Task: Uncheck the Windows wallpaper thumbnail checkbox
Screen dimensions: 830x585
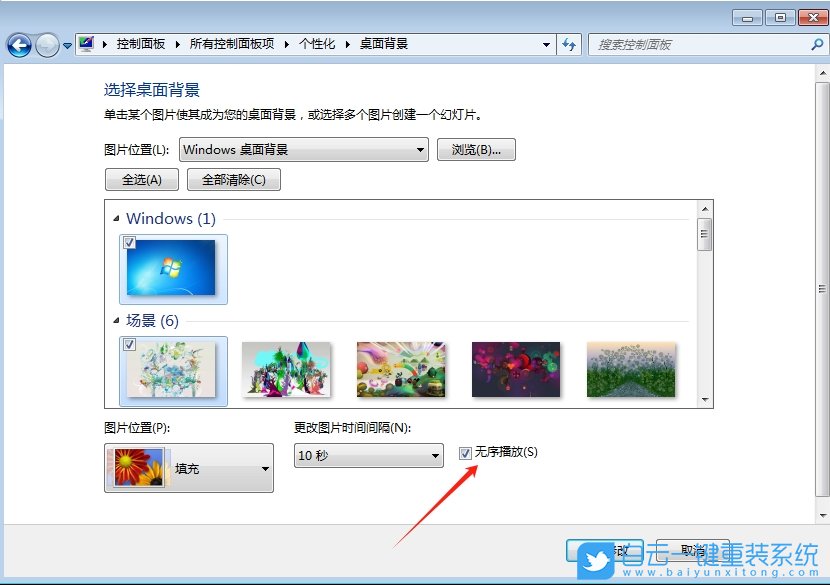Action: tap(129, 241)
